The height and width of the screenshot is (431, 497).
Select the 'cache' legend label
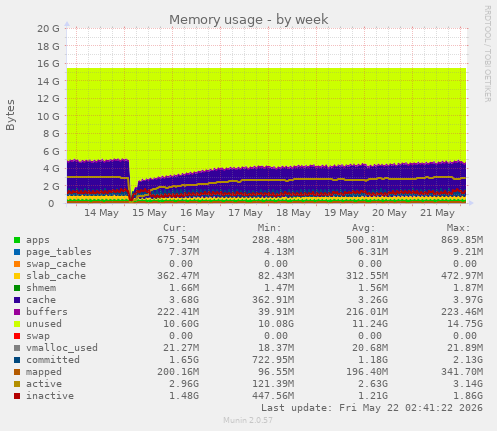[x=41, y=300]
